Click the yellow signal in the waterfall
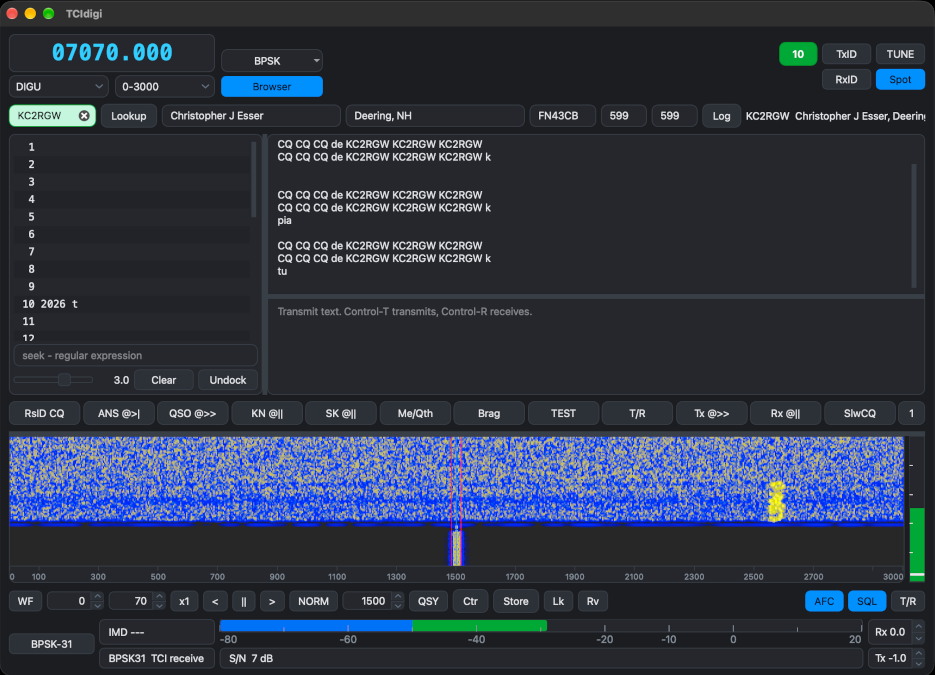 776,501
